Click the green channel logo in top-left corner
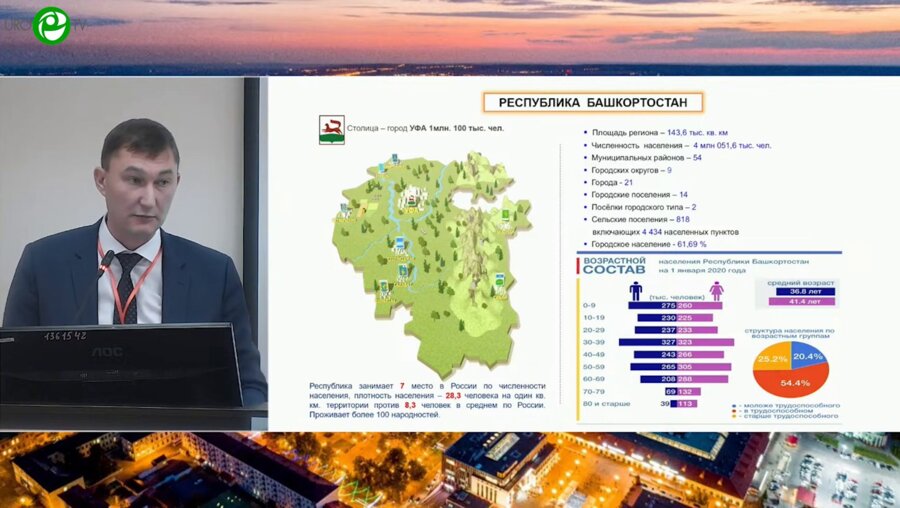The image size is (900, 508). tap(50, 25)
